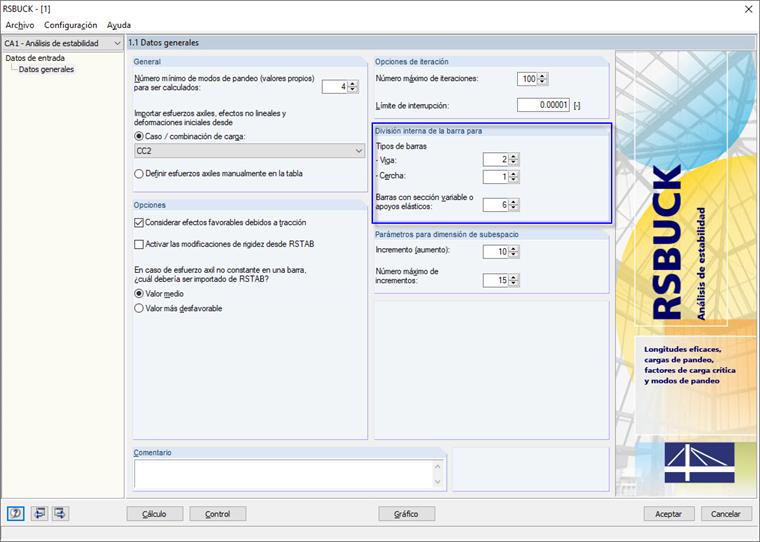This screenshot has width=760, height=542.
Task: Click the number of buckling modes field
Action: point(335,87)
